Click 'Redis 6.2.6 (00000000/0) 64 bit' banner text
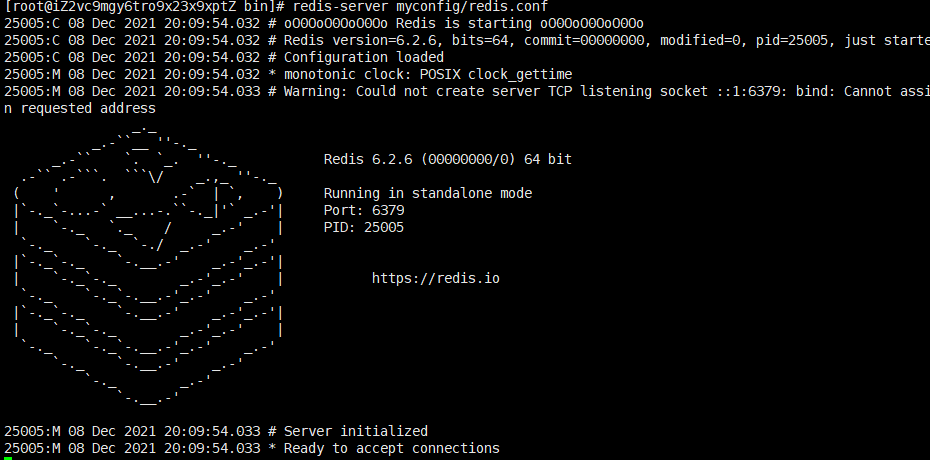This screenshot has width=930, height=460. [x=448, y=159]
